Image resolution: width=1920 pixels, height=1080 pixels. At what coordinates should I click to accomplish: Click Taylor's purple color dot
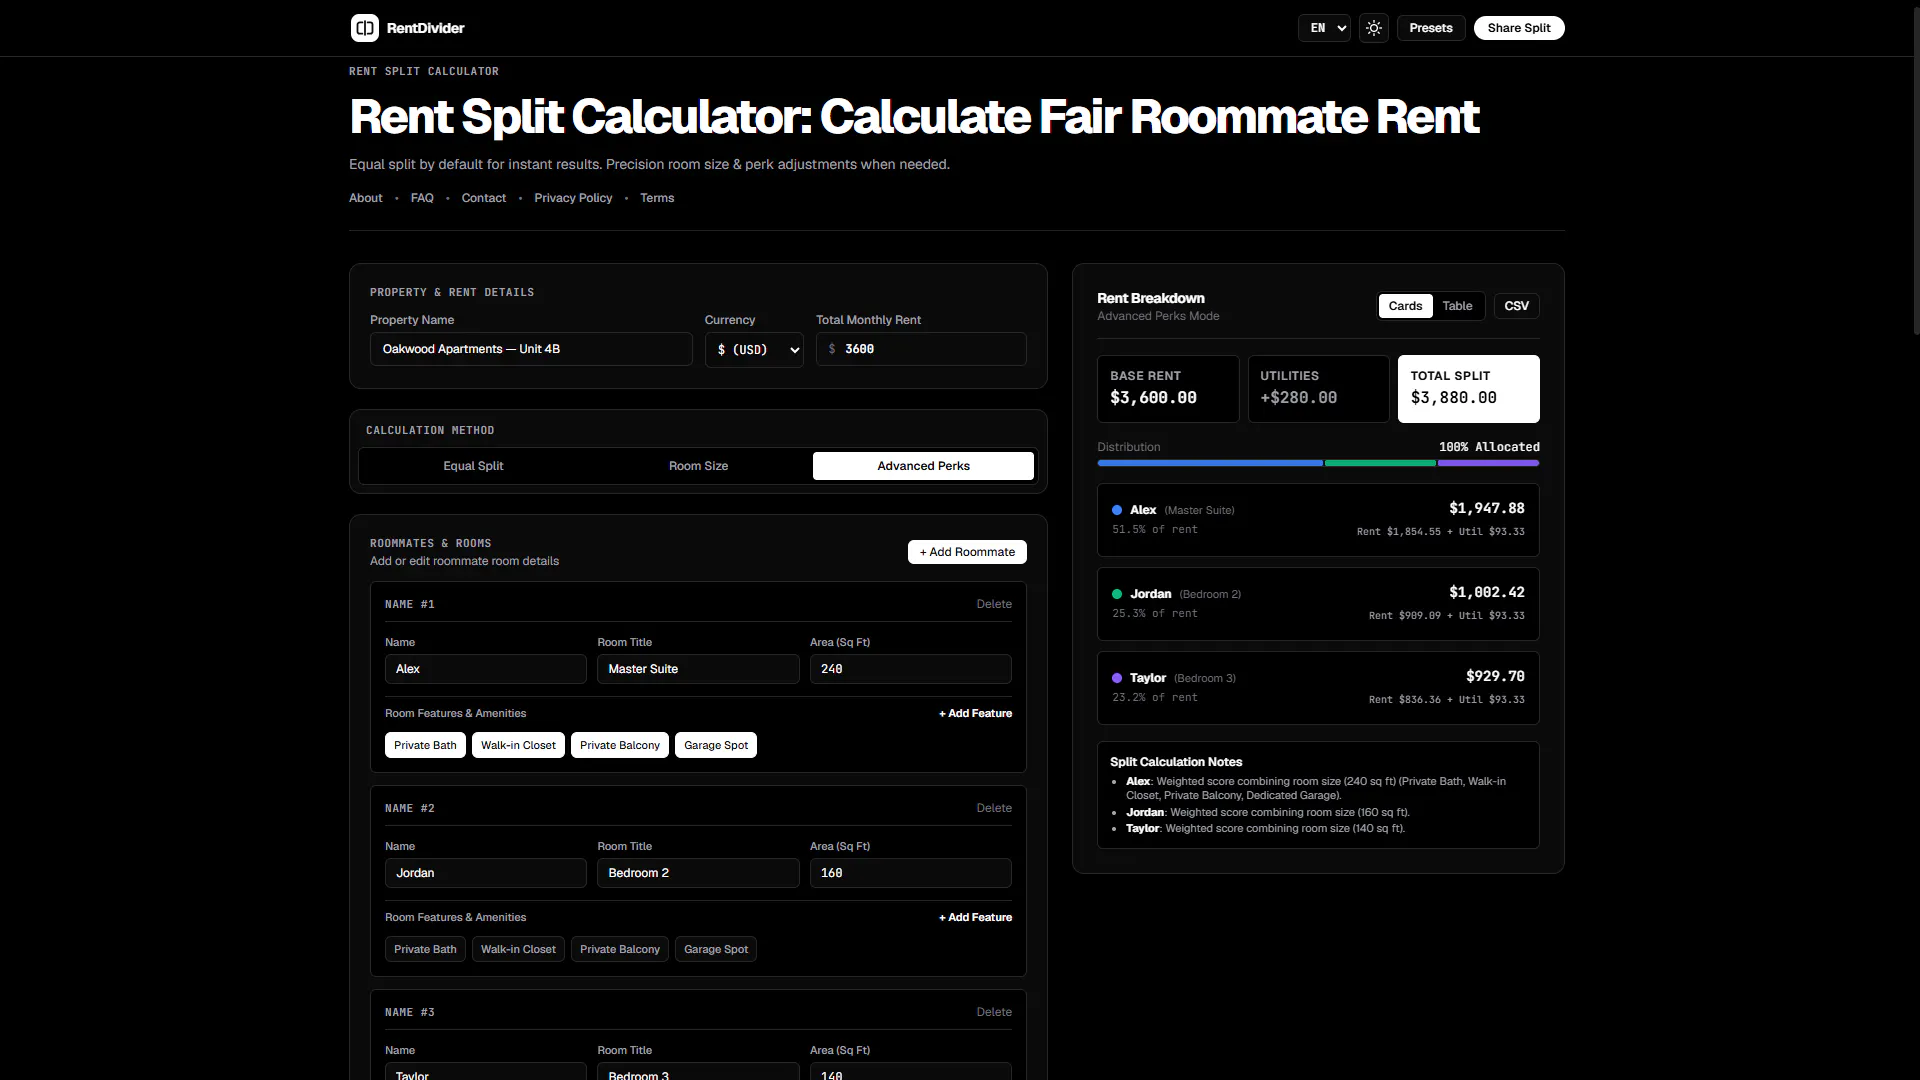tap(1117, 678)
